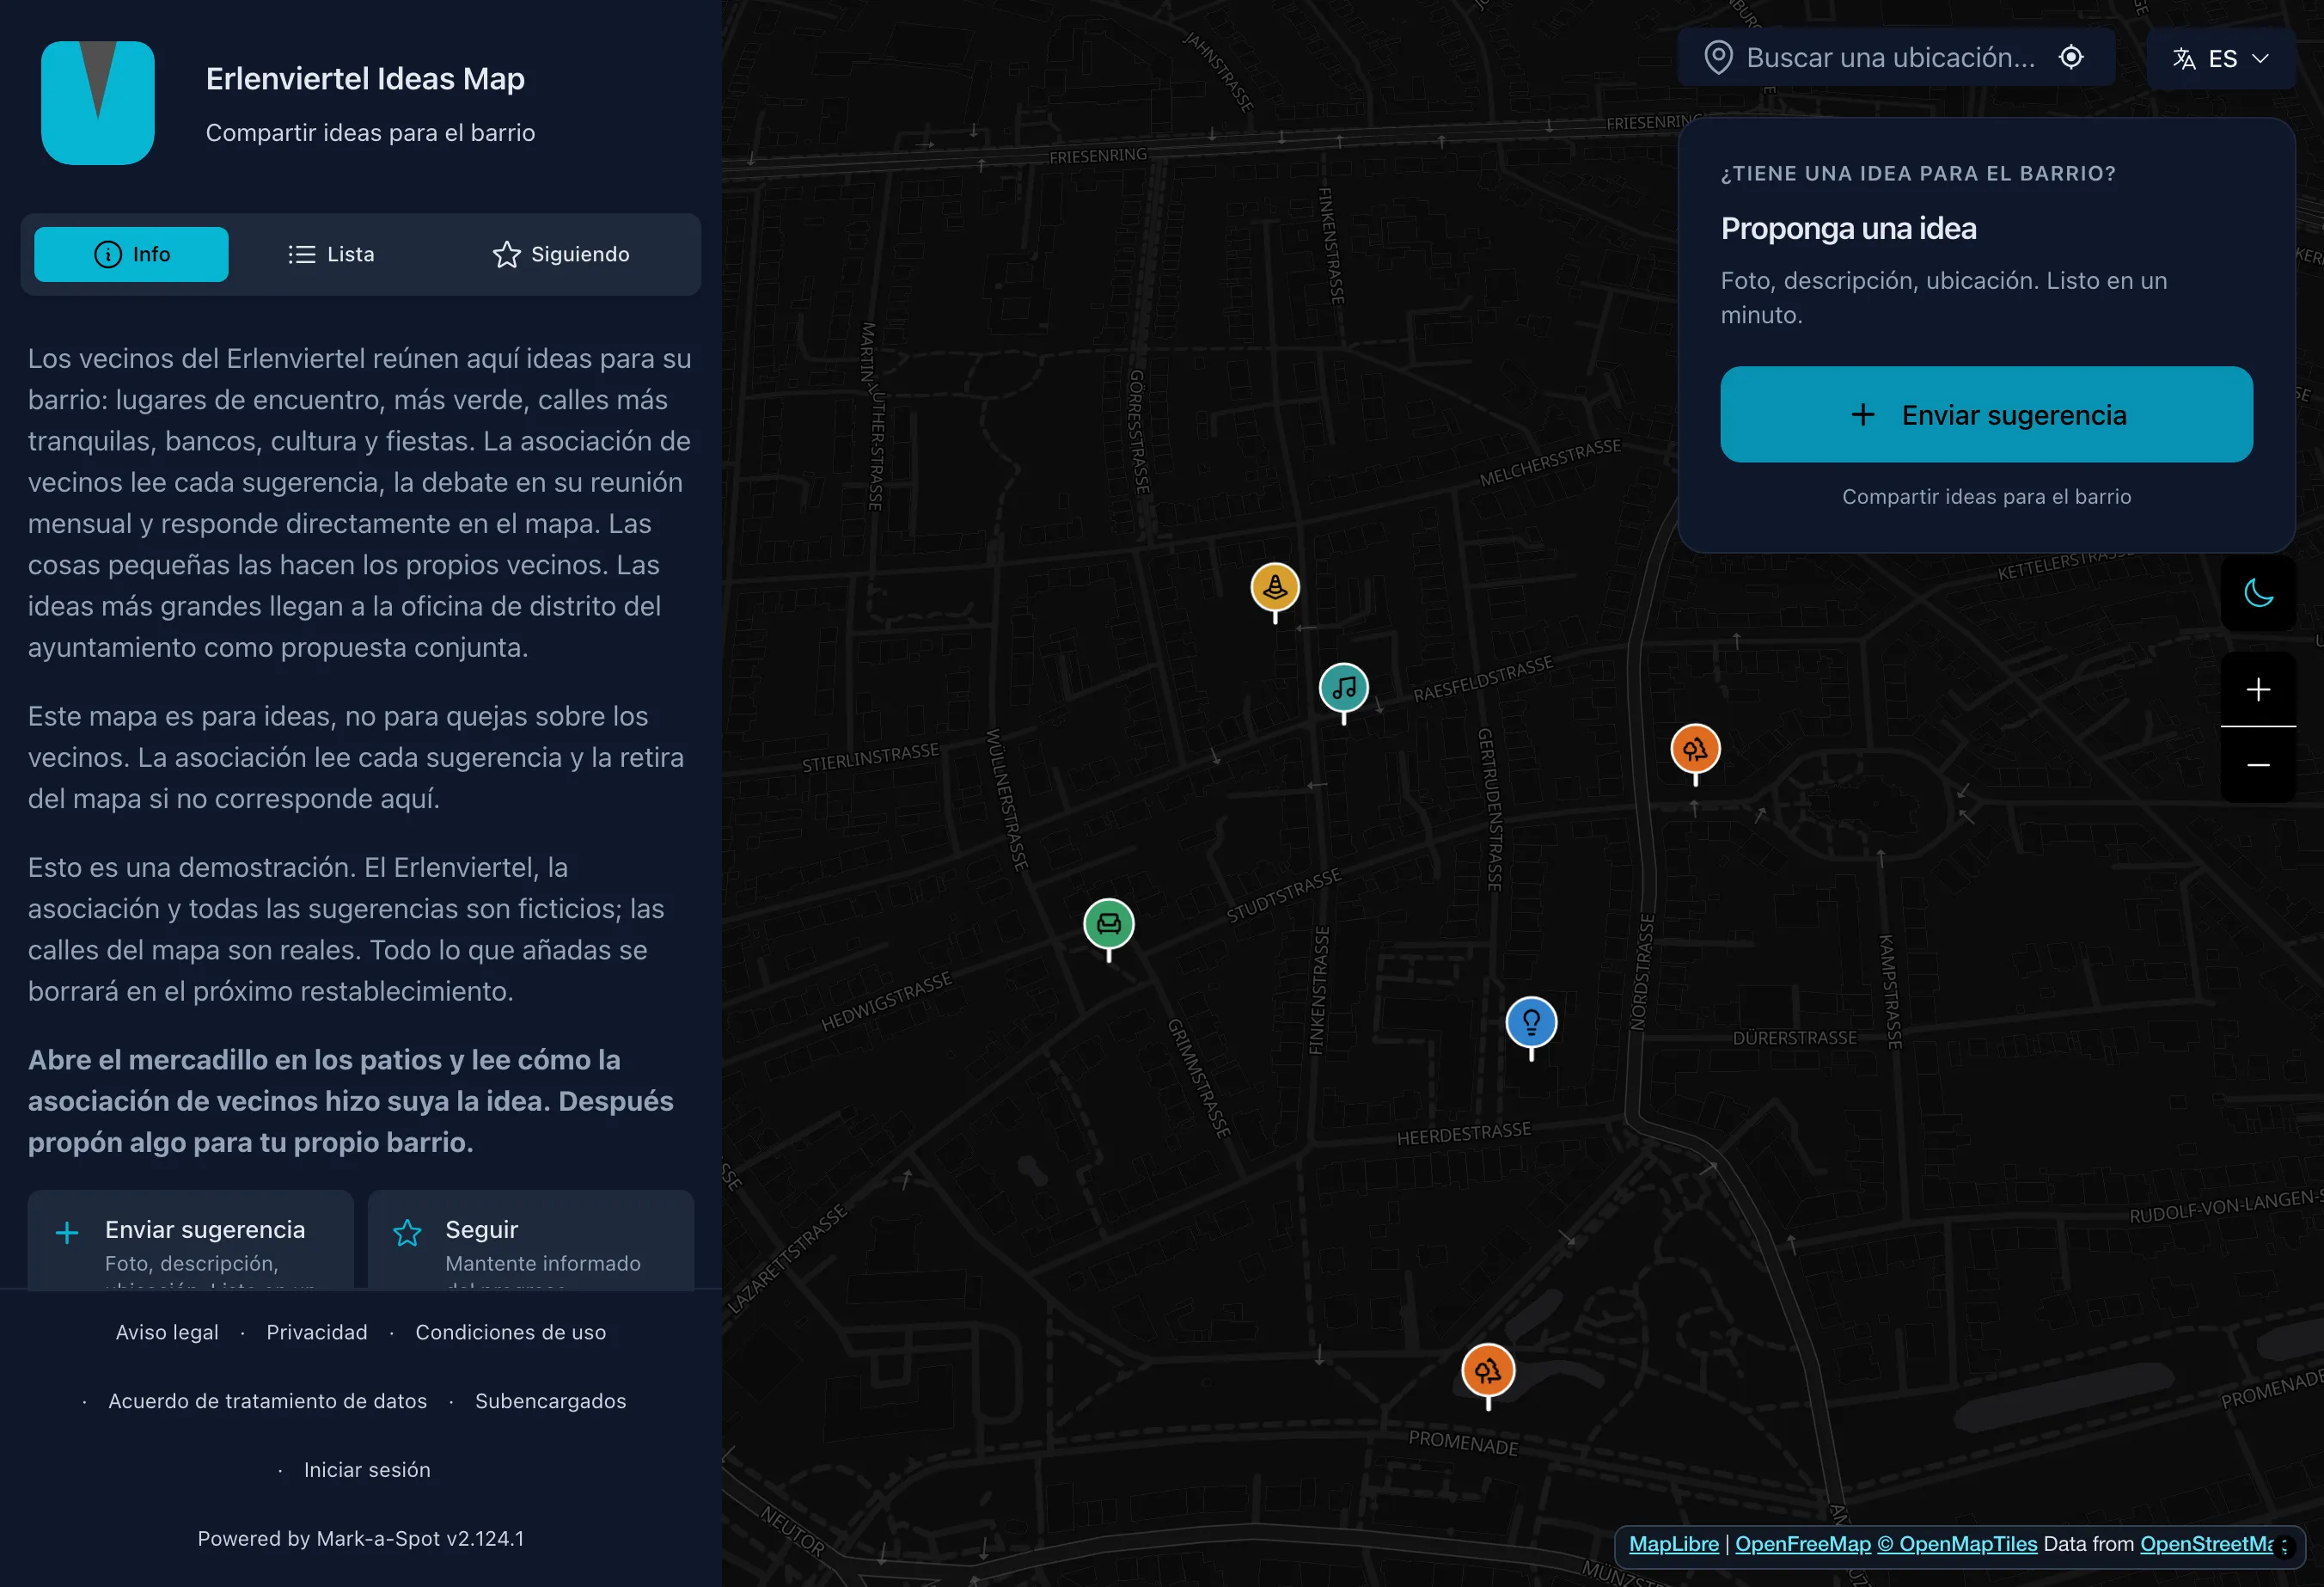Open the Info tab
Viewport: 2324px width, 1587px height.
[131, 254]
